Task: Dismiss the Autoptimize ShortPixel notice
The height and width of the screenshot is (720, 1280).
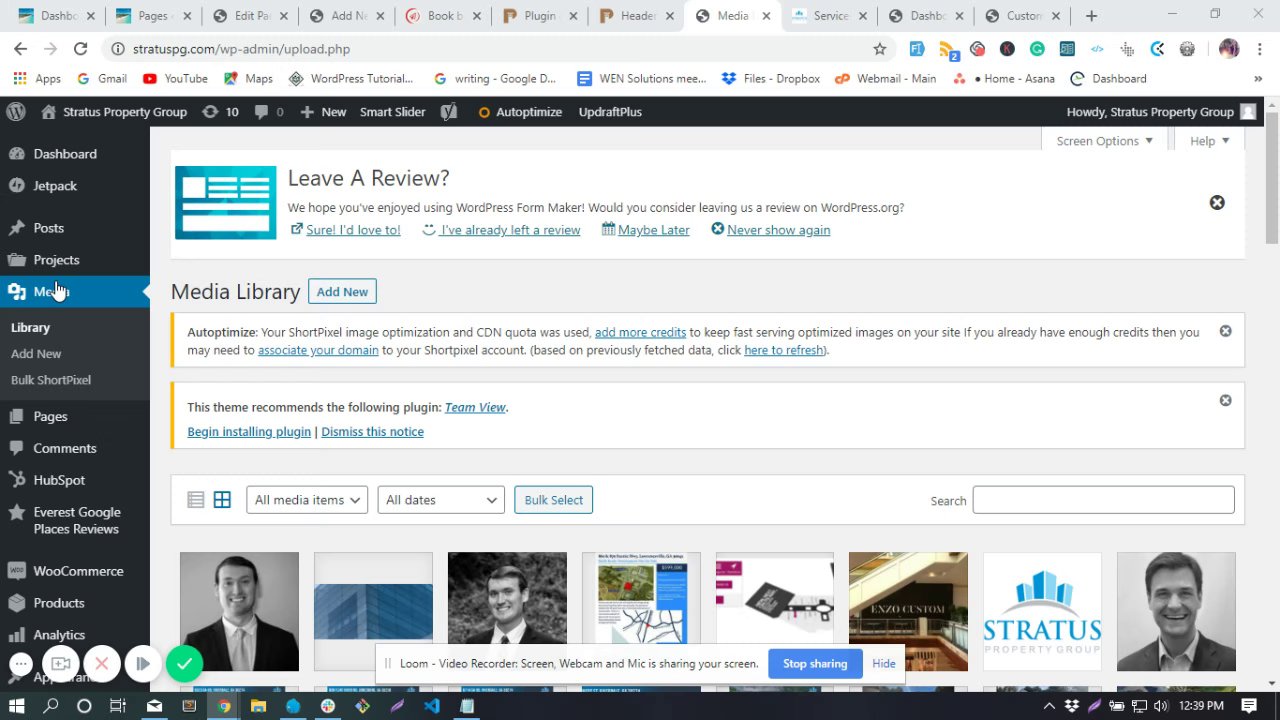Action: (x=1225, y=331)
